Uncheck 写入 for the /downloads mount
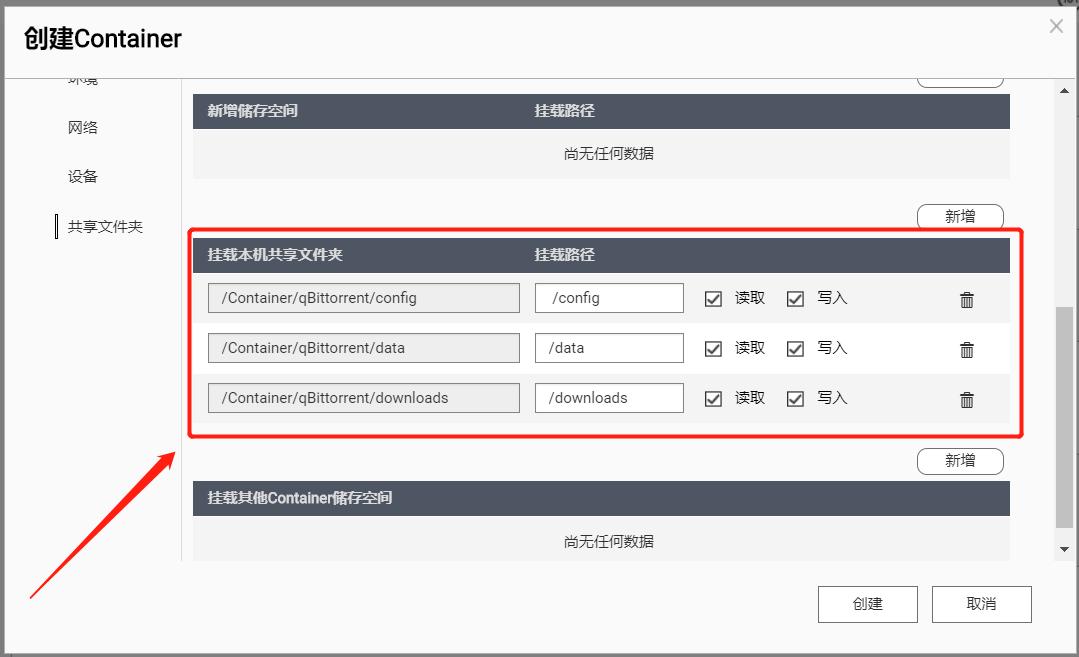 tap(795, 397)
